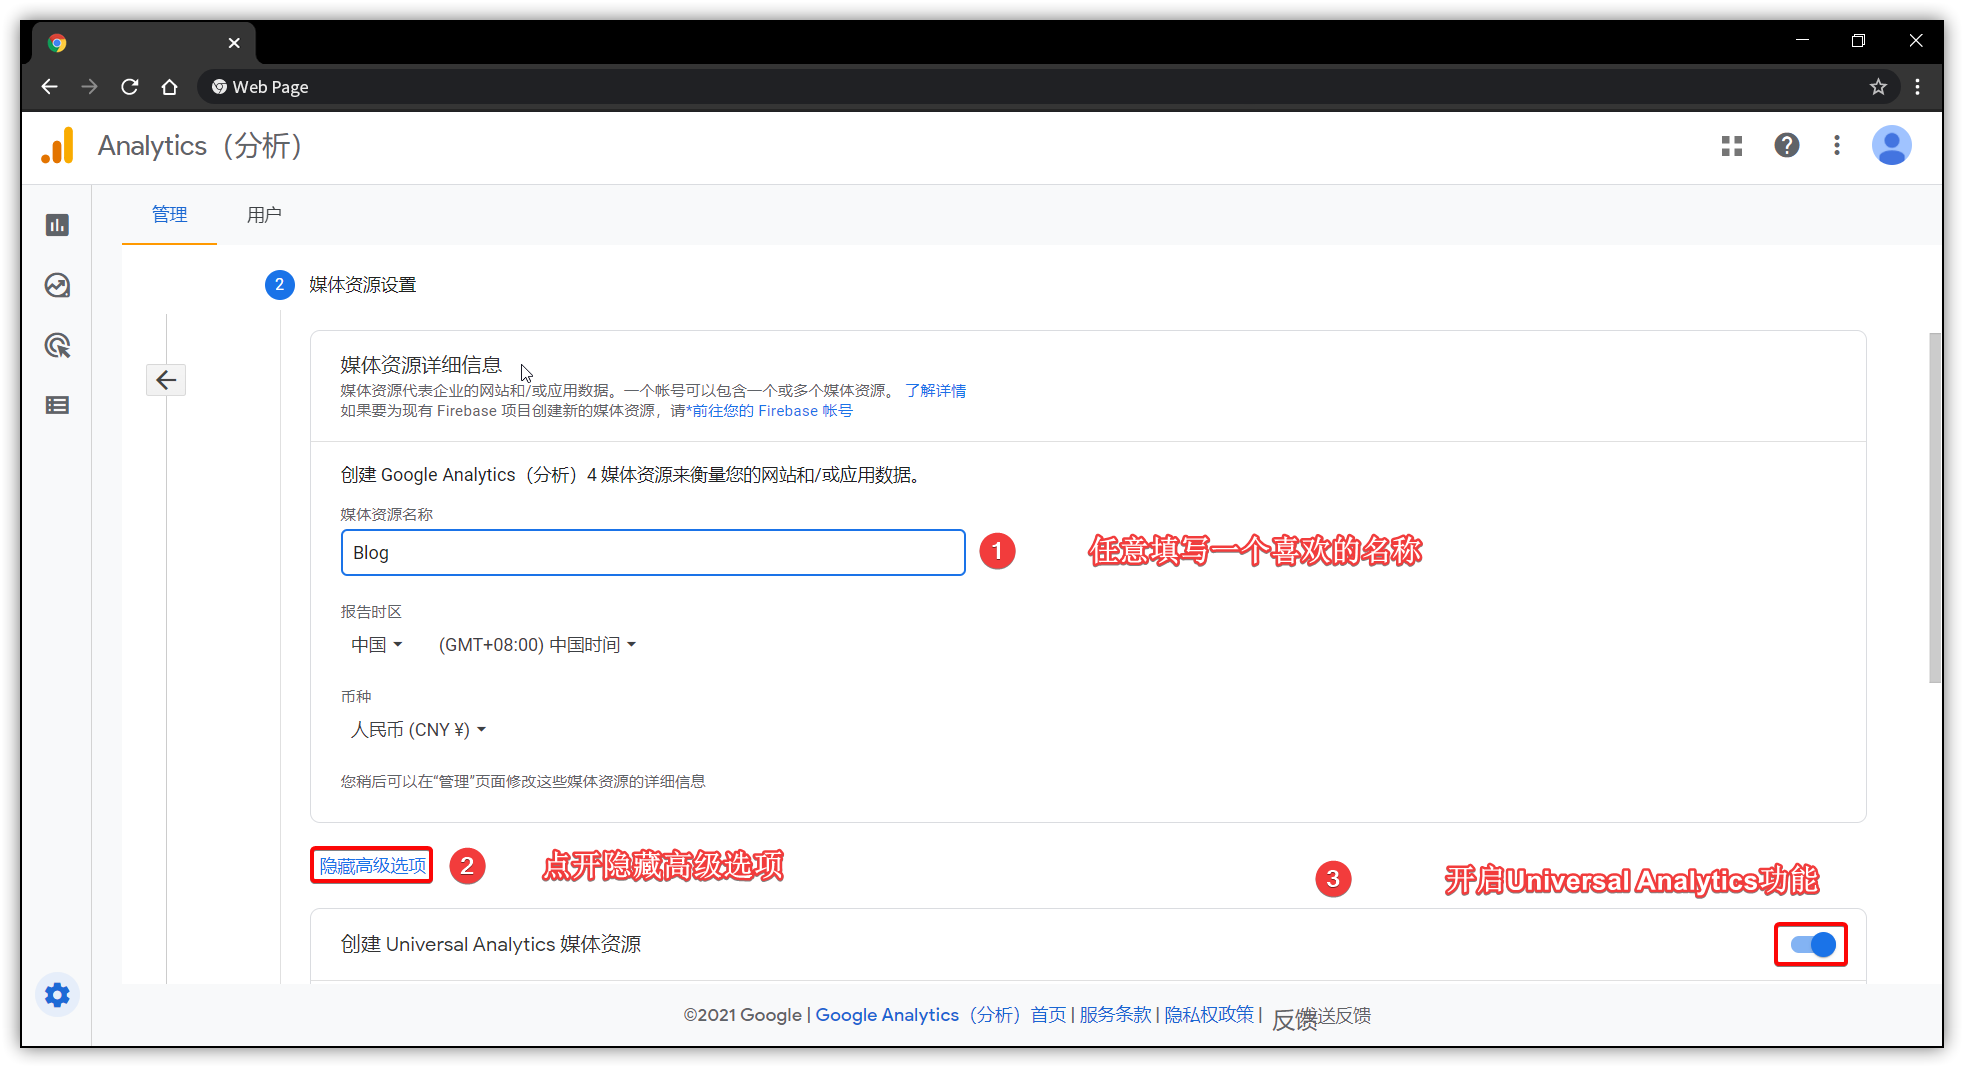Collapse advanced options via 隐藏高级选项

click(372, 866)
